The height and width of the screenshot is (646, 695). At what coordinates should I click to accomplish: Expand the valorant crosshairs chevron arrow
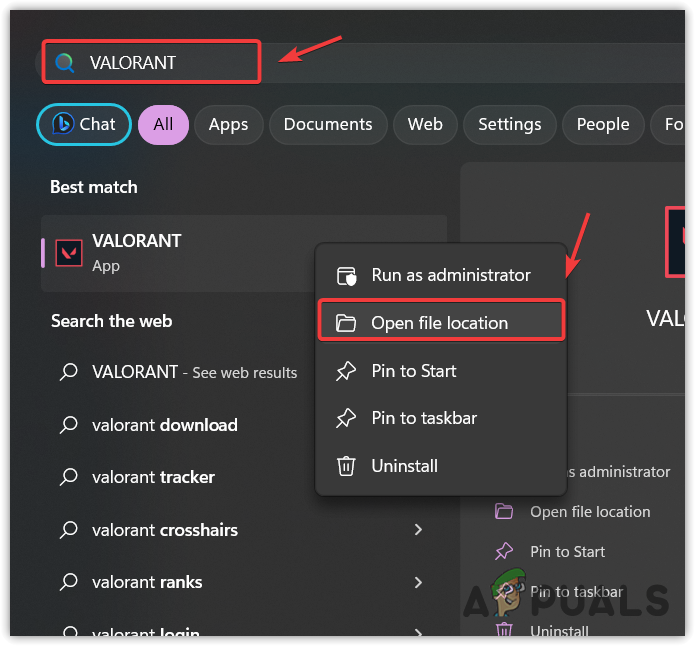[418, 529]
